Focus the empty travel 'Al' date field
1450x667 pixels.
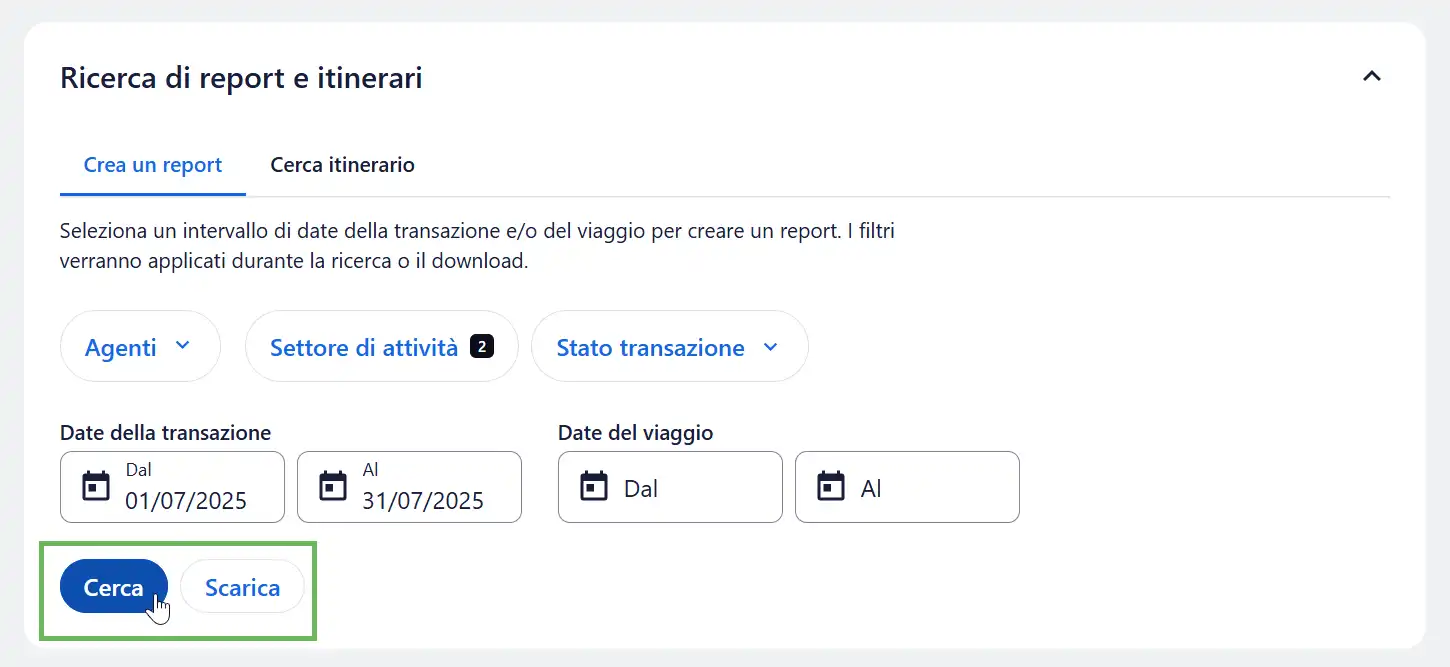point(927,488)
